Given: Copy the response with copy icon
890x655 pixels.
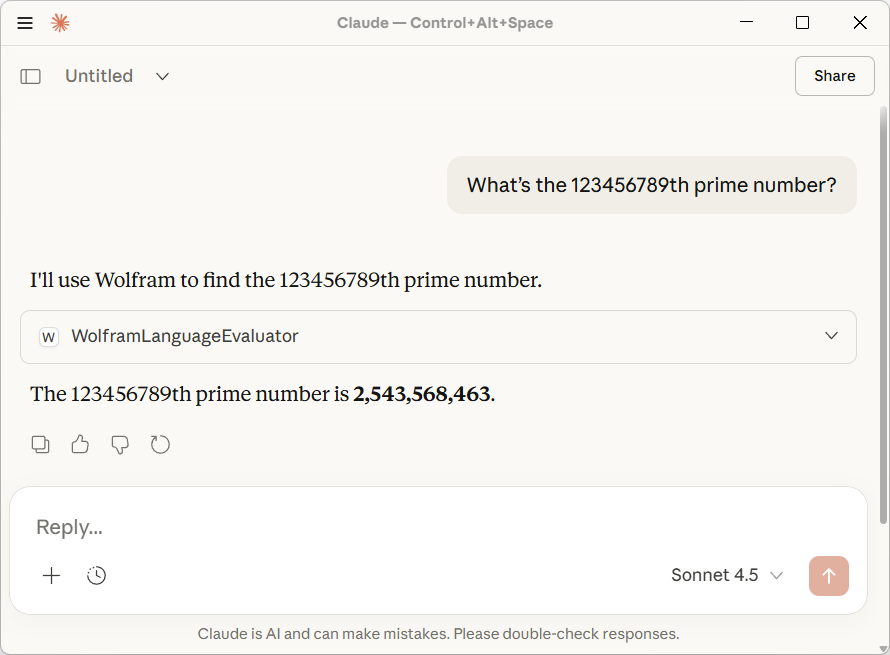Looking at the screenshot, I should click(x=40, y=444).
